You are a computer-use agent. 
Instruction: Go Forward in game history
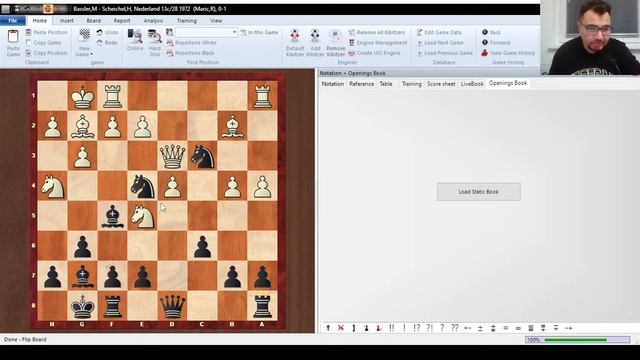tap(496, 42)
